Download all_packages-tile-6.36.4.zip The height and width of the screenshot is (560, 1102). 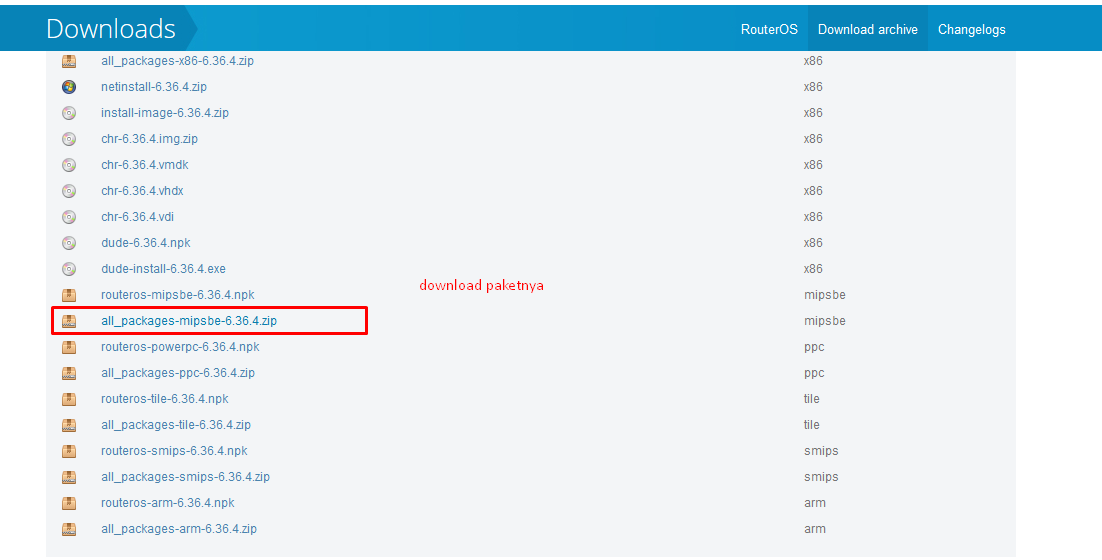tap(176, 425)
